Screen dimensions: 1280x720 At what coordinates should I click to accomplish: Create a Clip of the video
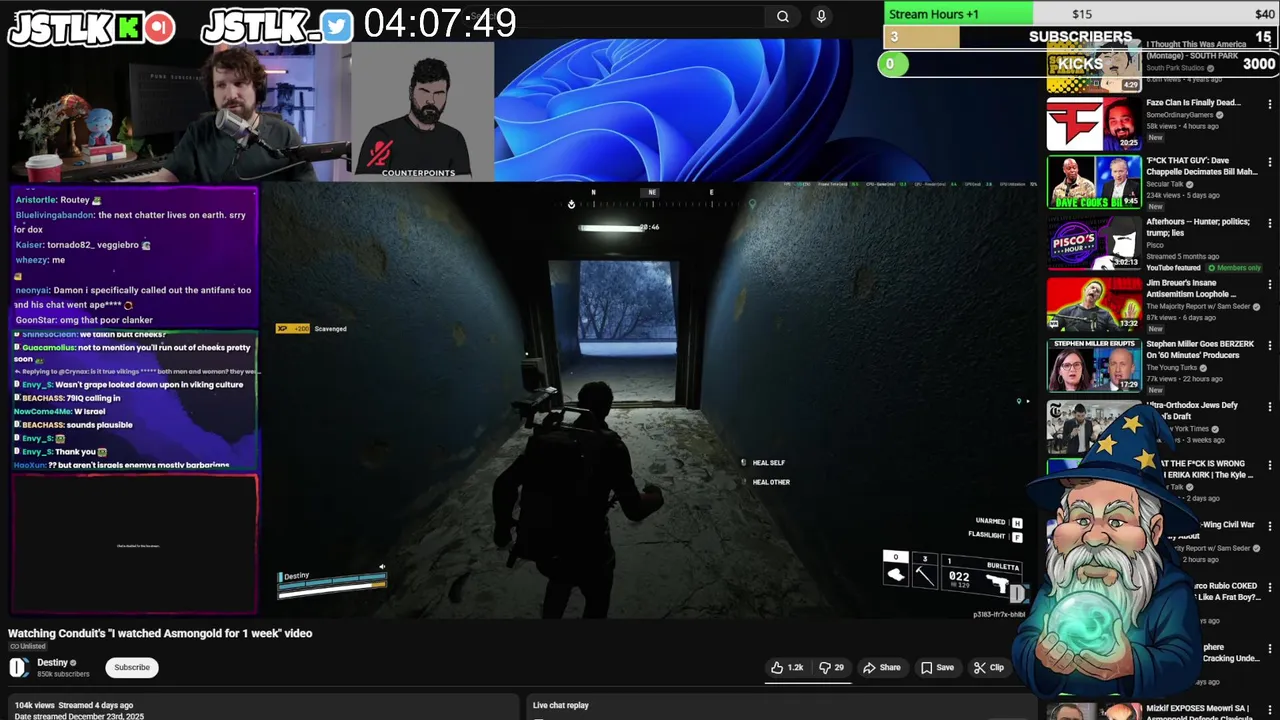989,667
